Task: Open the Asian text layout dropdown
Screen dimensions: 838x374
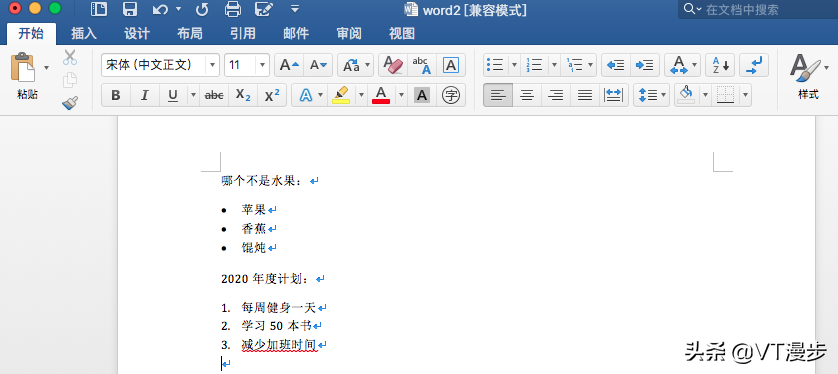Action: [682, 65]
